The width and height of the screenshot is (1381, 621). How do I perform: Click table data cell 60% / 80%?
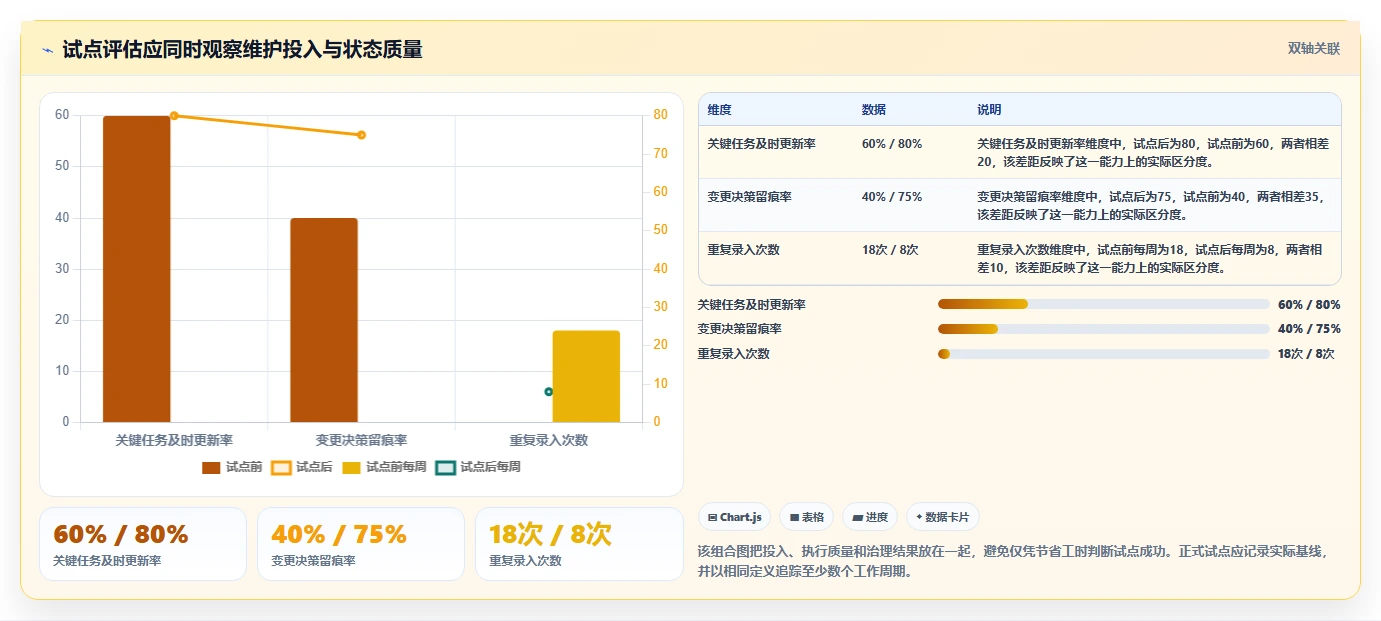pos(892,144)
